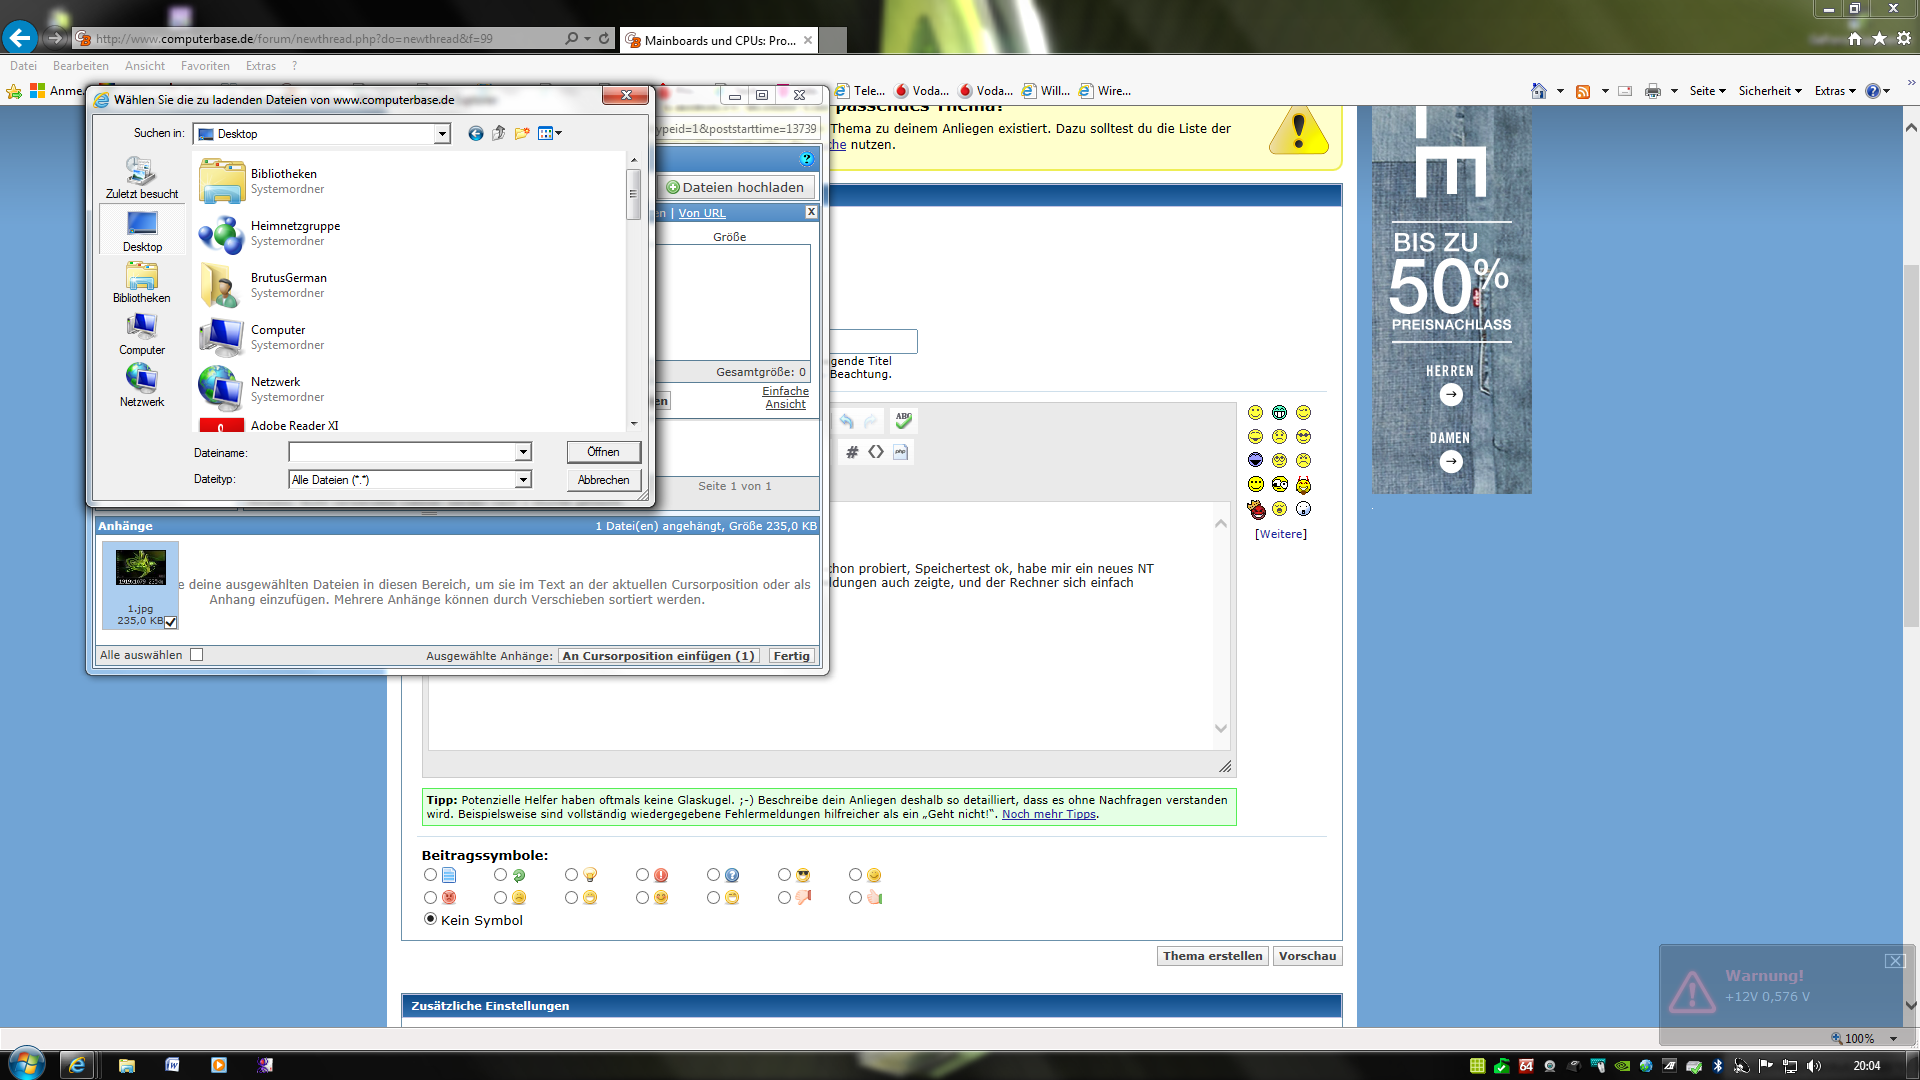Go back to last folder in file dialog

[476, 133]
